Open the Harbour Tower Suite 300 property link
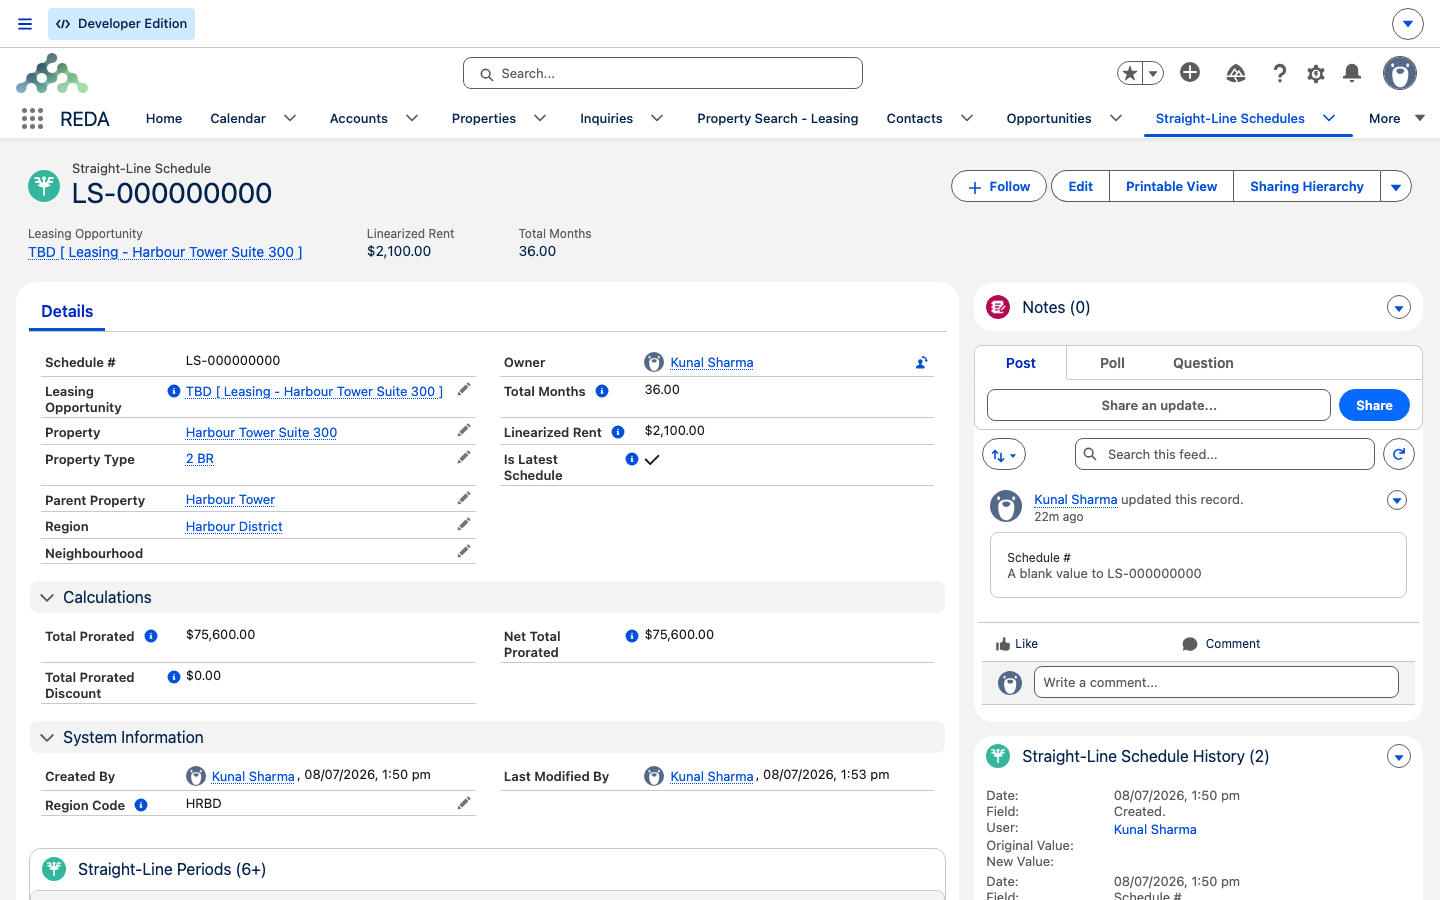The height and width of the screenshot is (900, 1440). [x=261, y=432]
